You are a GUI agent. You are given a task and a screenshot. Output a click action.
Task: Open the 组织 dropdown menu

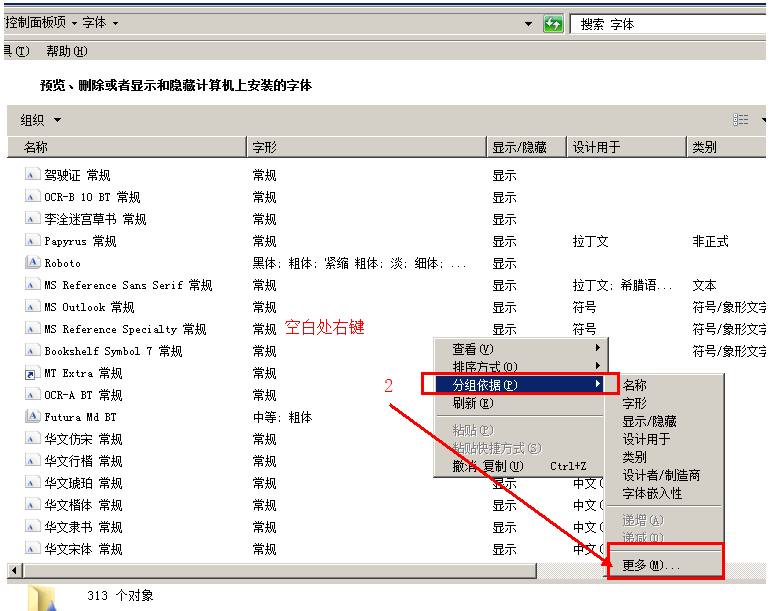click(41, 120)
